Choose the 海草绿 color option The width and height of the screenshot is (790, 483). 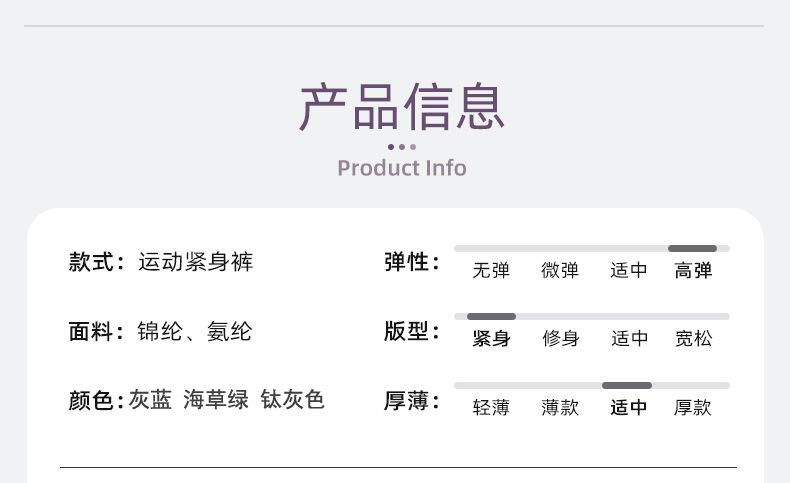[x=216, y=400]
